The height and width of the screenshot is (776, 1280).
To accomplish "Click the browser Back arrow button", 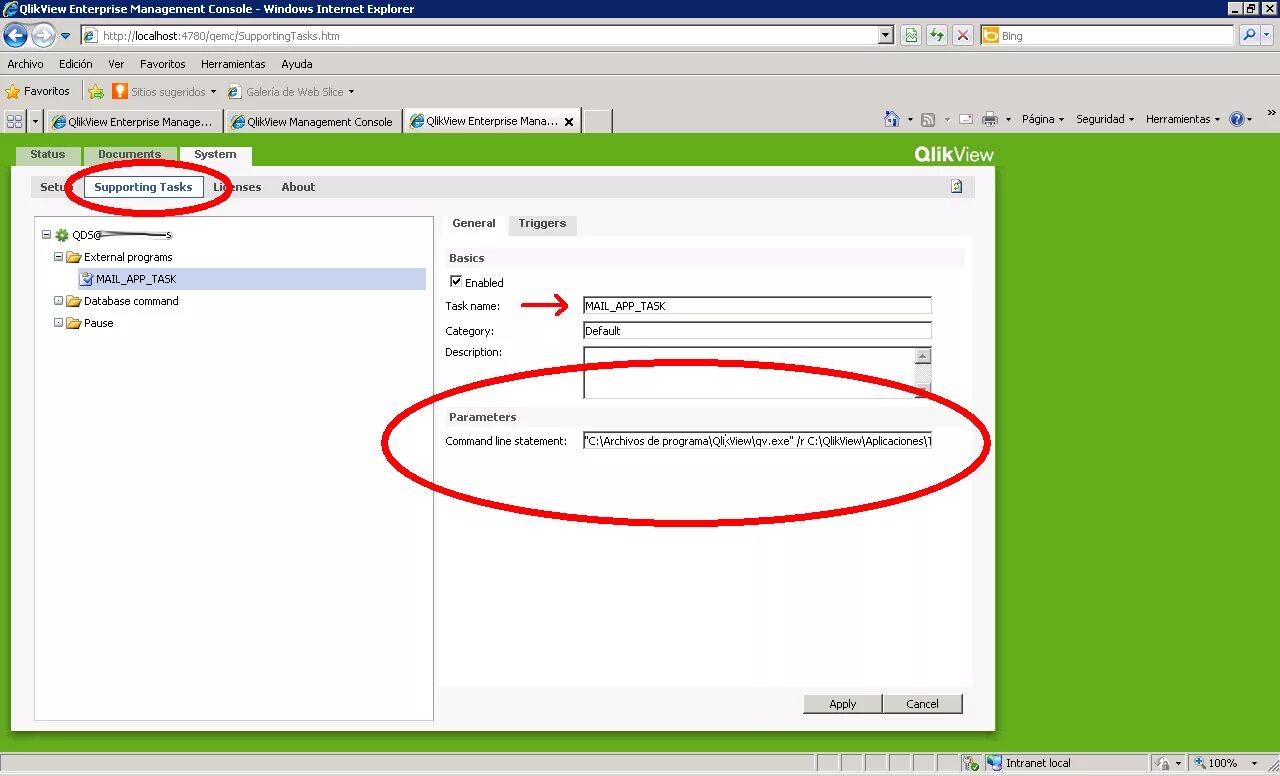I will pyautogui.click(x=15, y=36).
